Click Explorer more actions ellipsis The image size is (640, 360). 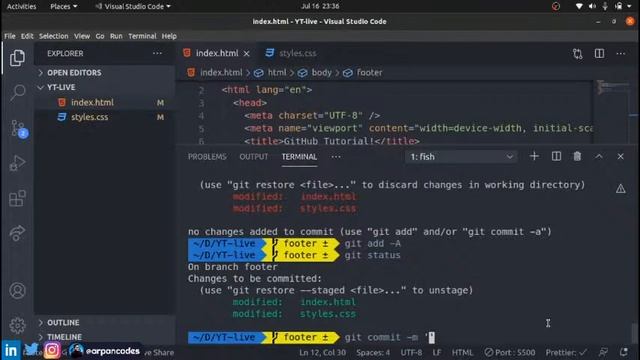pos(157,53)
